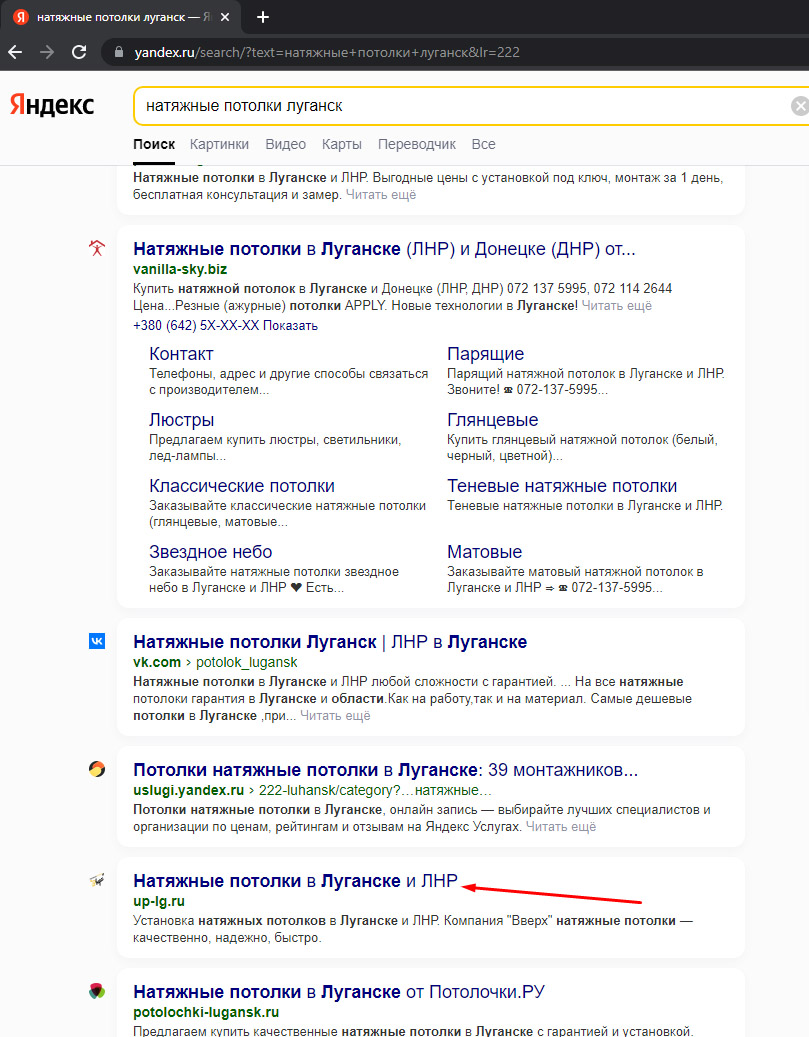Click the vanilla-sky.biz favicon
Image resolution: width=809 pixels, height=1037 pixels.
pyautogui.click(x=97, y=249)
